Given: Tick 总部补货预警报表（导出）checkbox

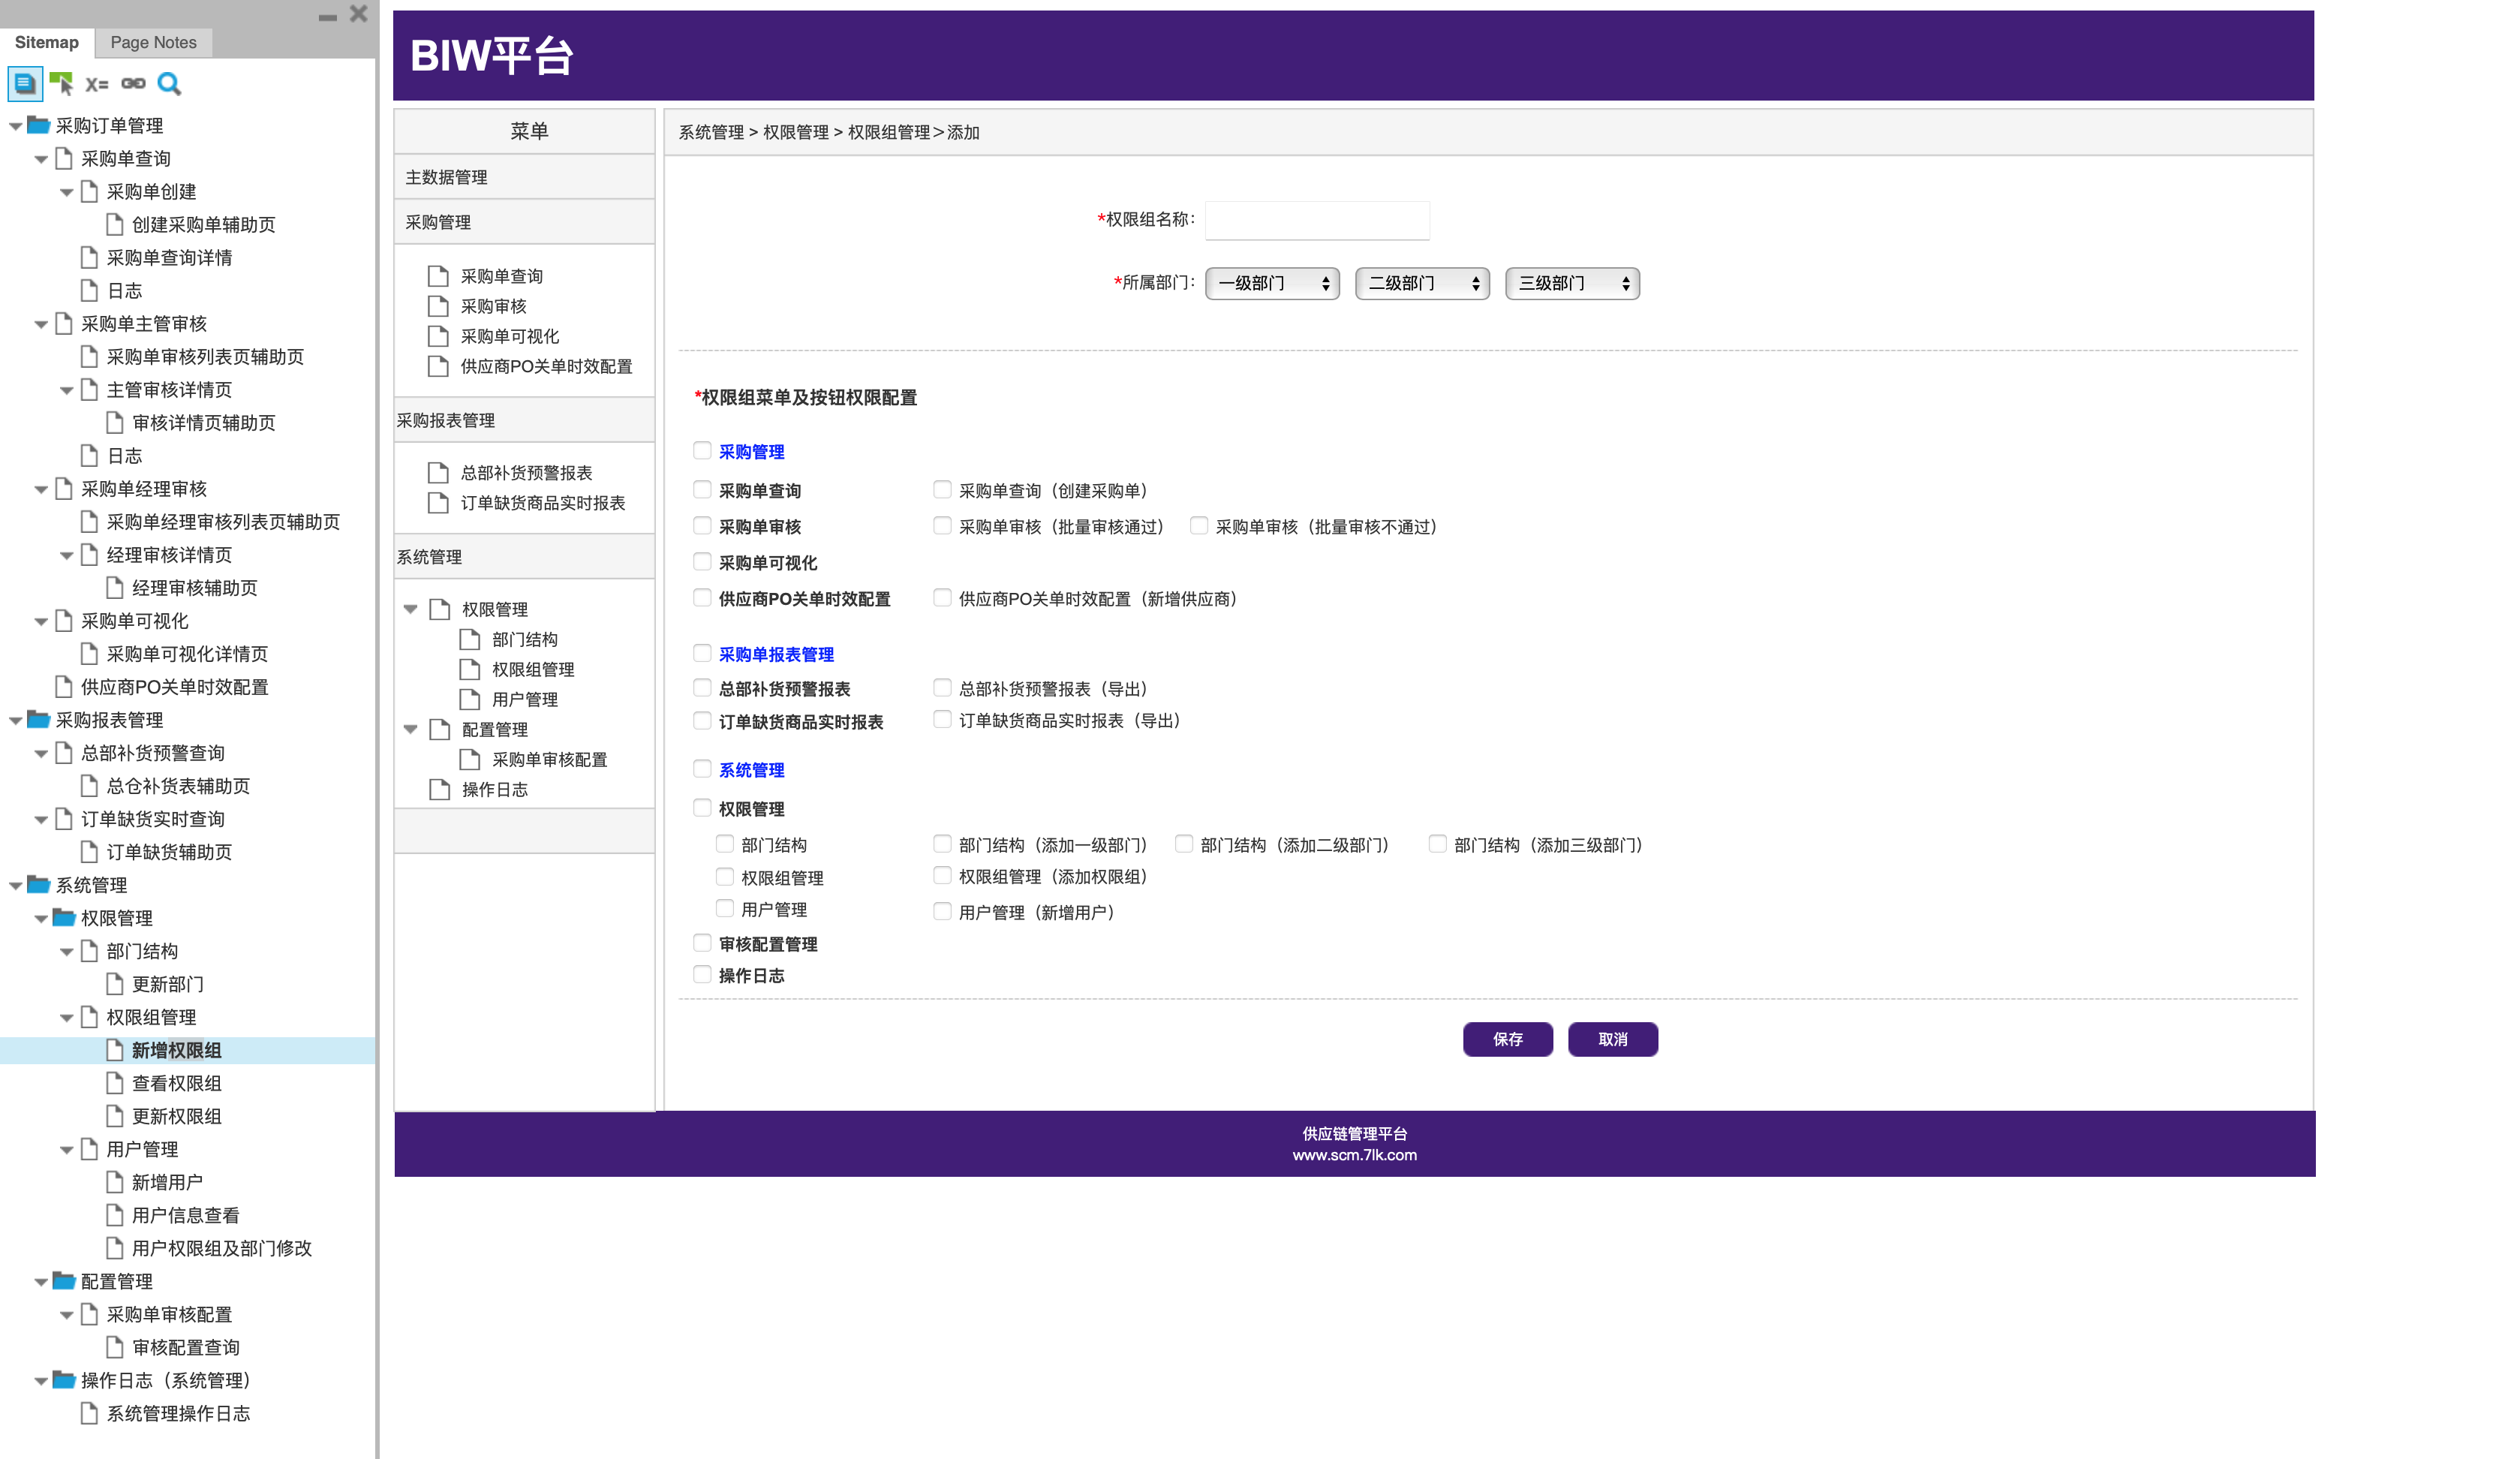Looking at the screenshot, I should pos(942,688).
